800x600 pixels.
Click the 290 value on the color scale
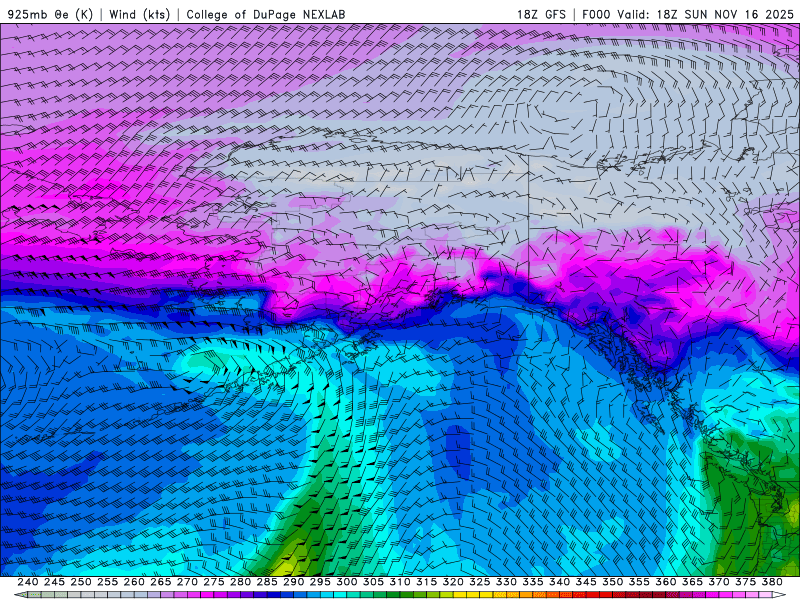tap(293, 582)
